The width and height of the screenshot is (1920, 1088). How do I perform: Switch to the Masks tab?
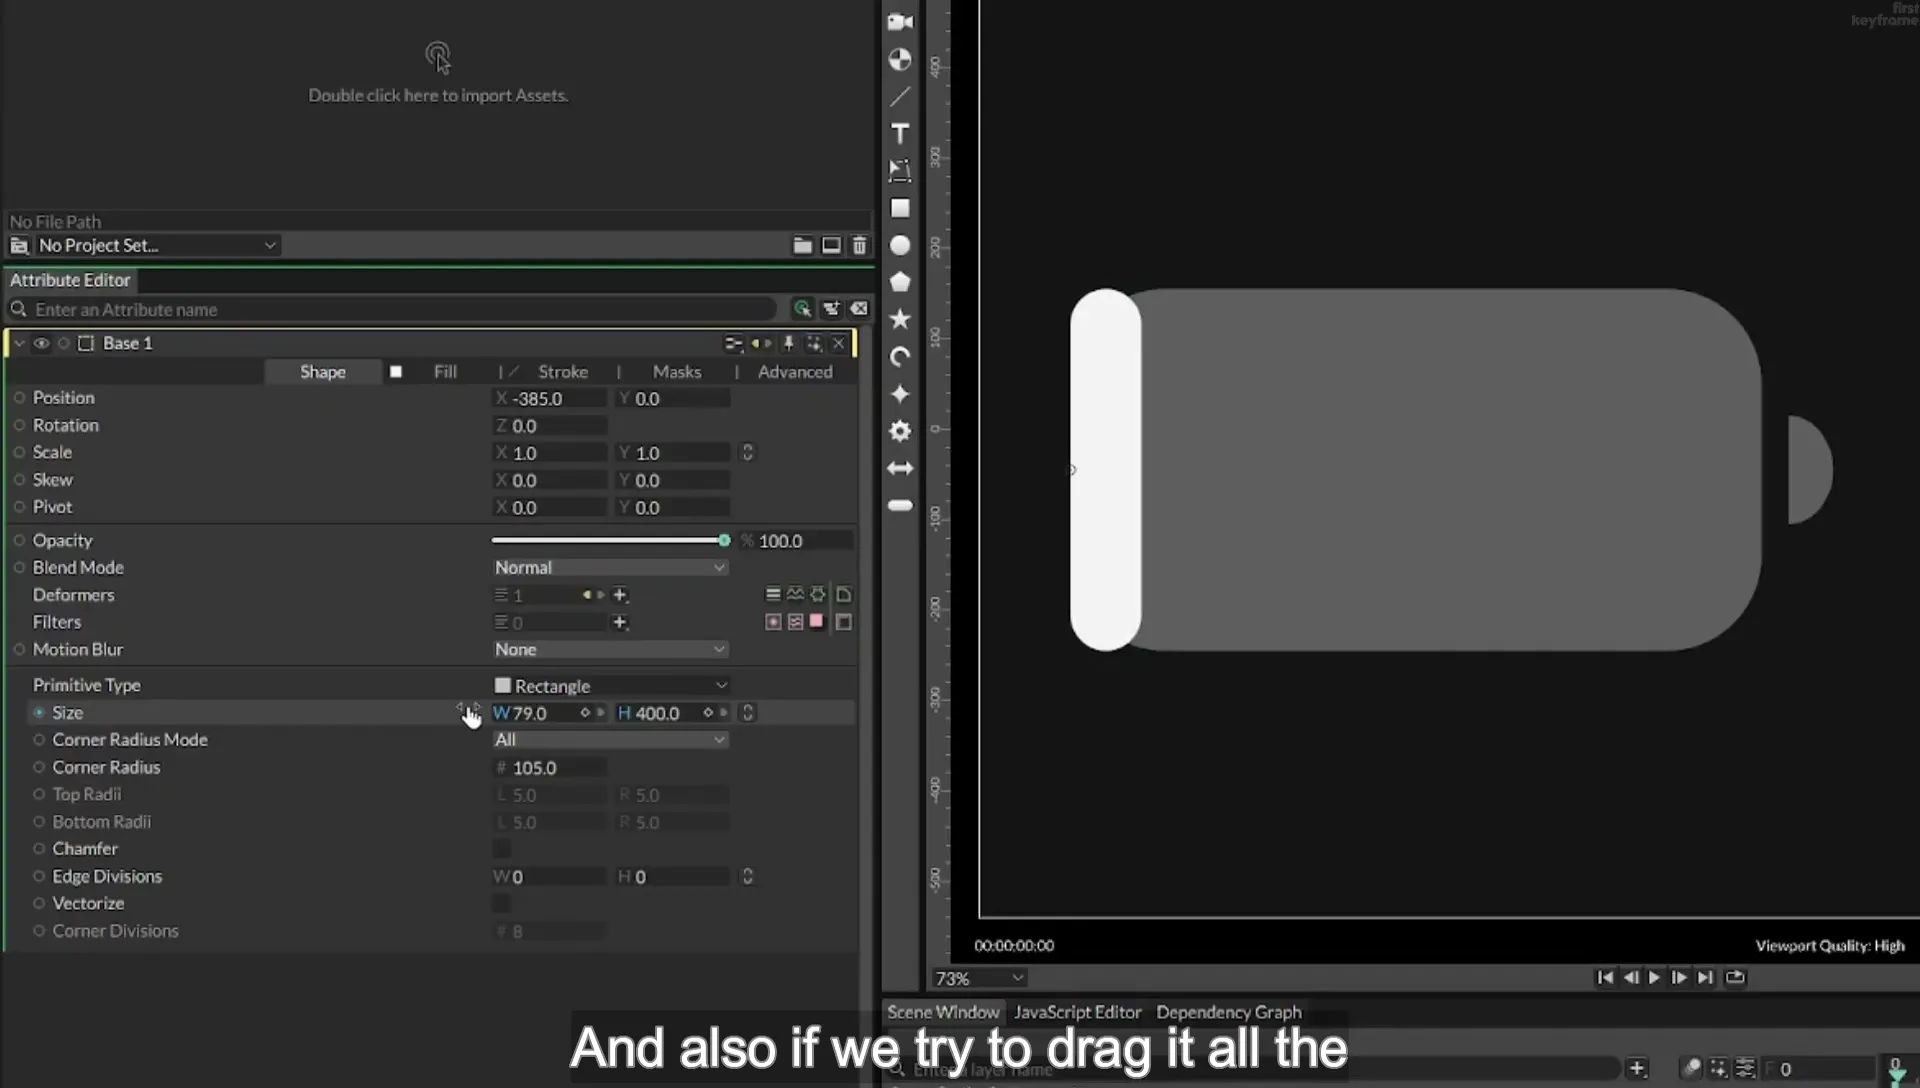pyautogui.click(x=677, y=372)
